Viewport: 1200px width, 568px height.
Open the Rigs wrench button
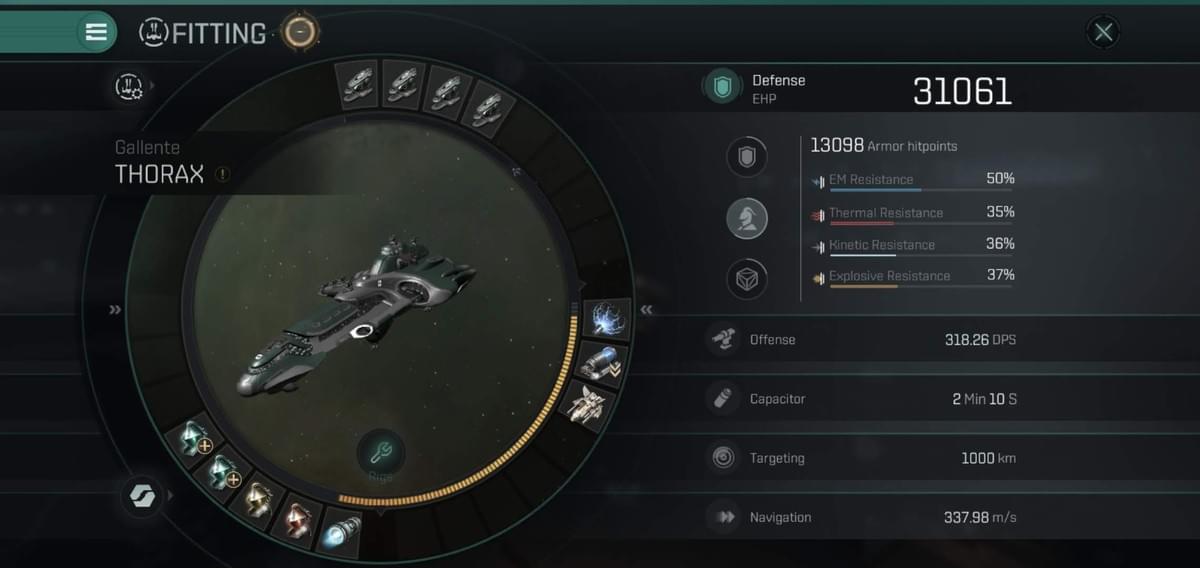pos(380,455)
